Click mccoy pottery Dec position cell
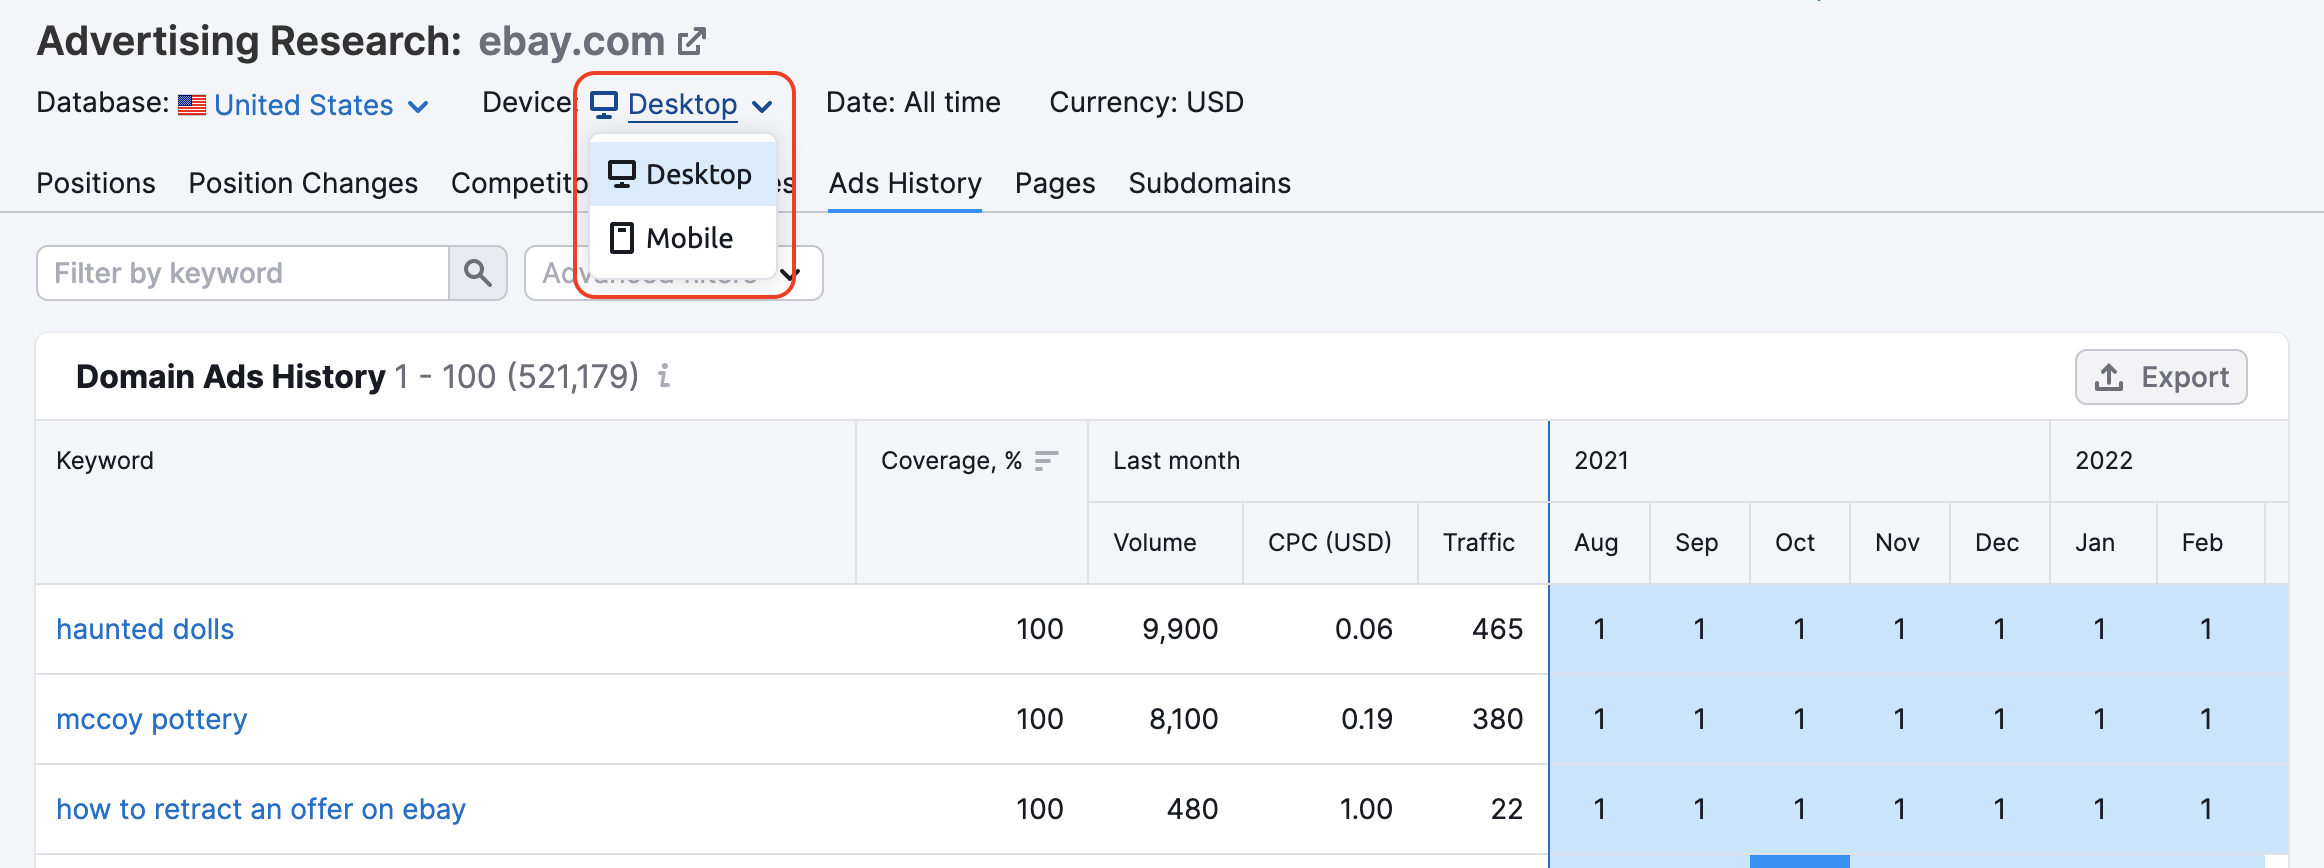The height and width of the screenshot is (868, 2324). point(2000,719)
